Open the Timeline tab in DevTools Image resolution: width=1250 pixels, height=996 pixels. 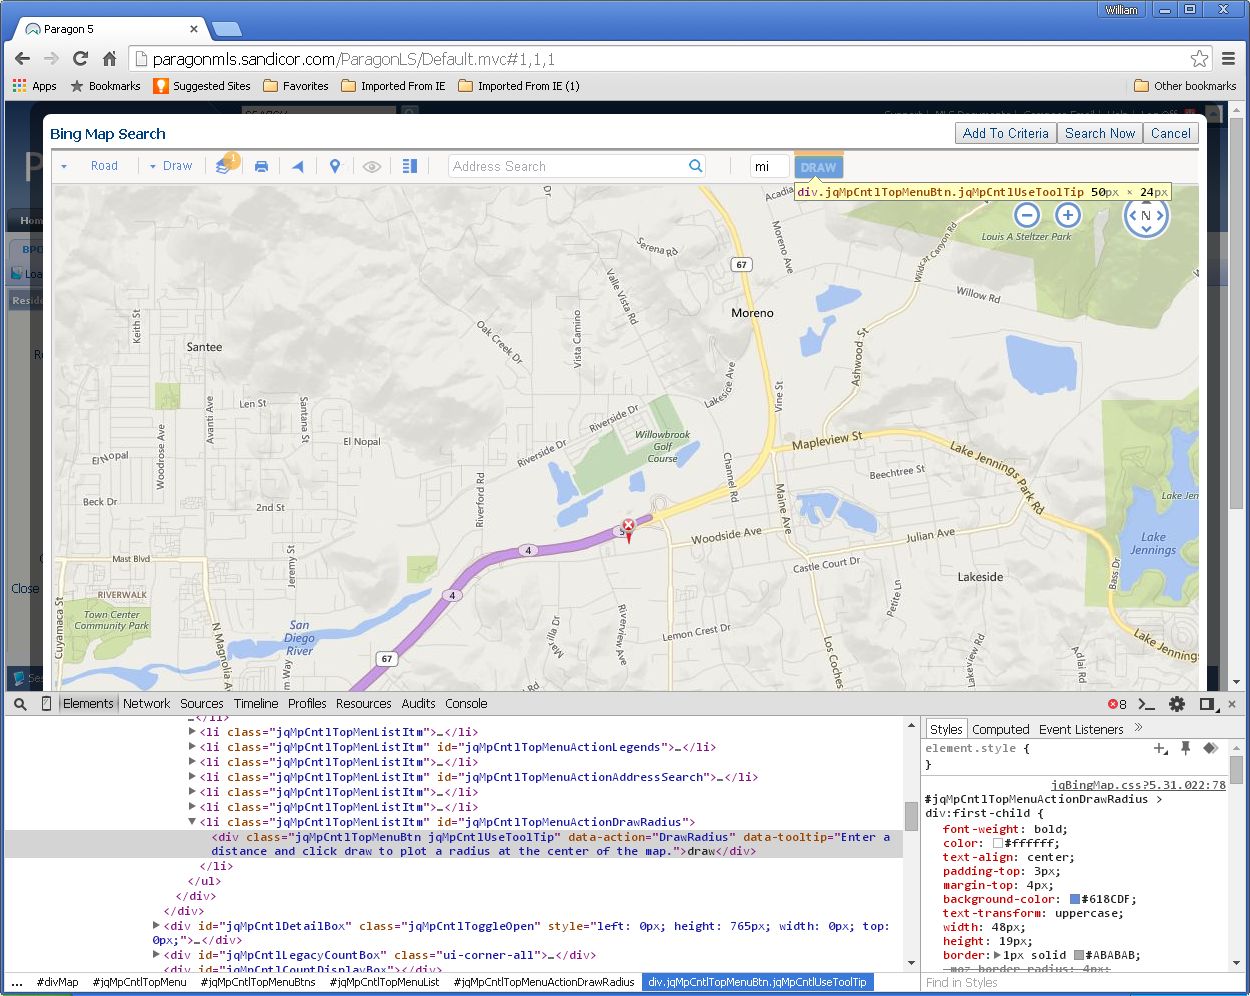tap(256, 704)
